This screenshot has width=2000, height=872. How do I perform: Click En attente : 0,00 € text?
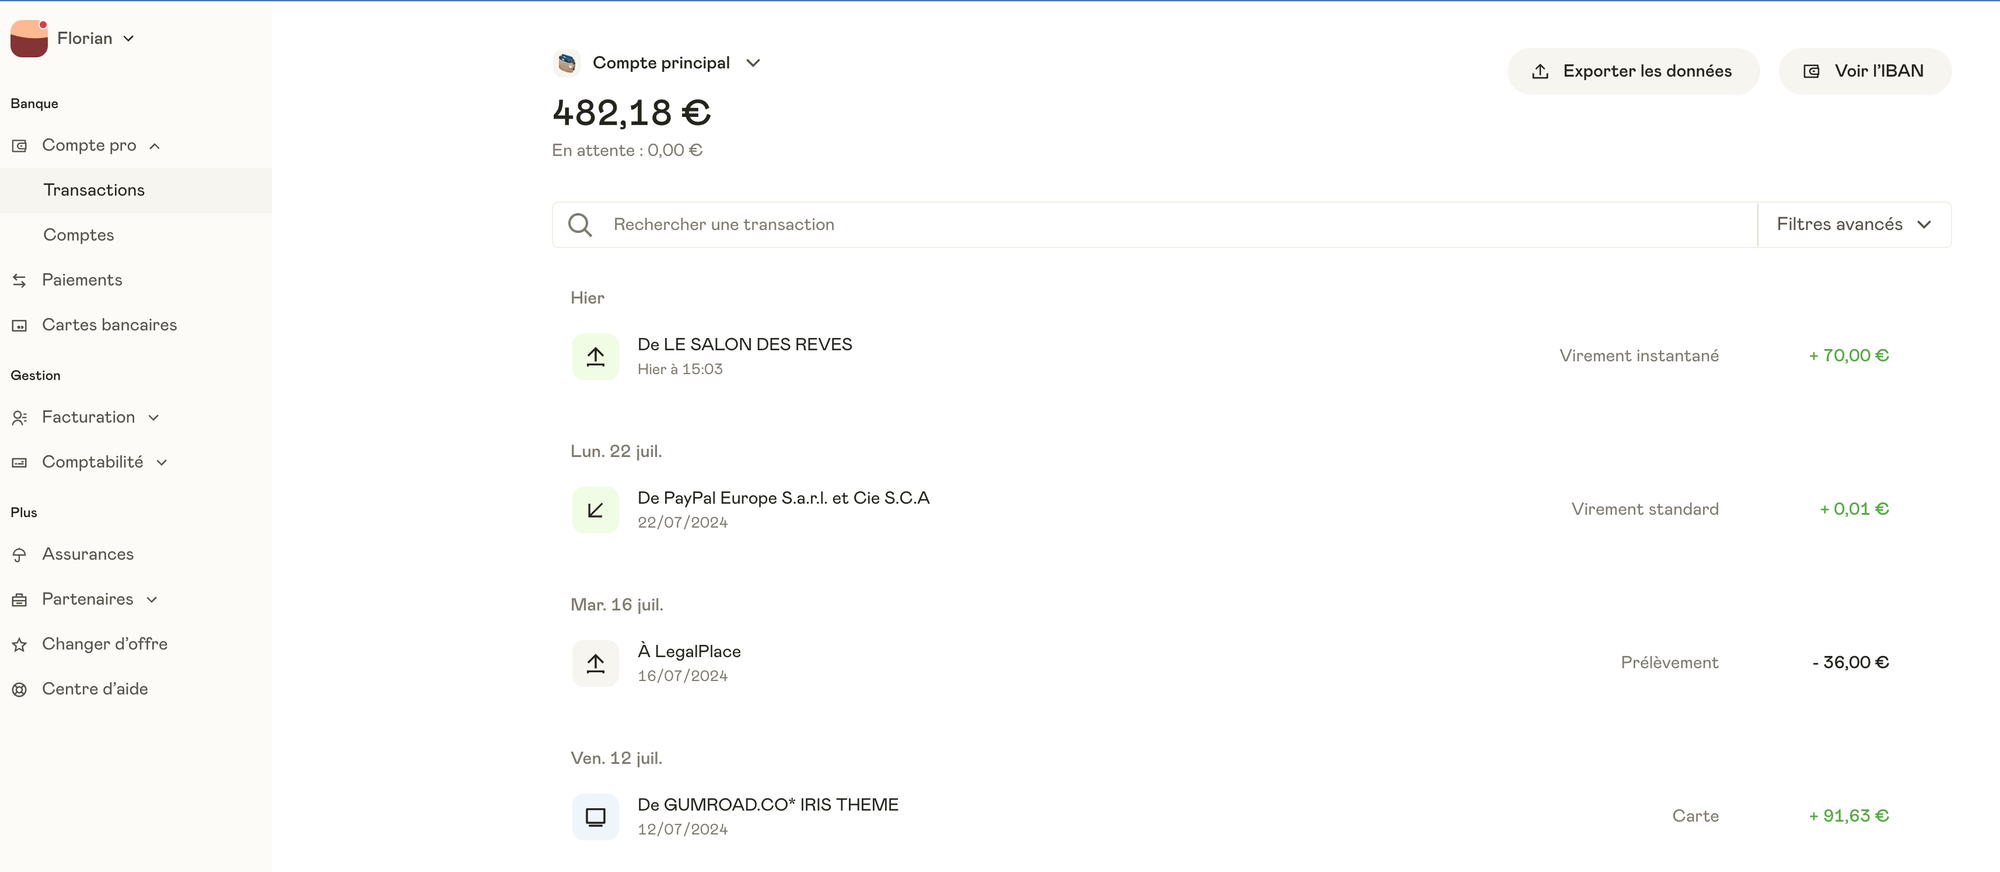[627, 151]
